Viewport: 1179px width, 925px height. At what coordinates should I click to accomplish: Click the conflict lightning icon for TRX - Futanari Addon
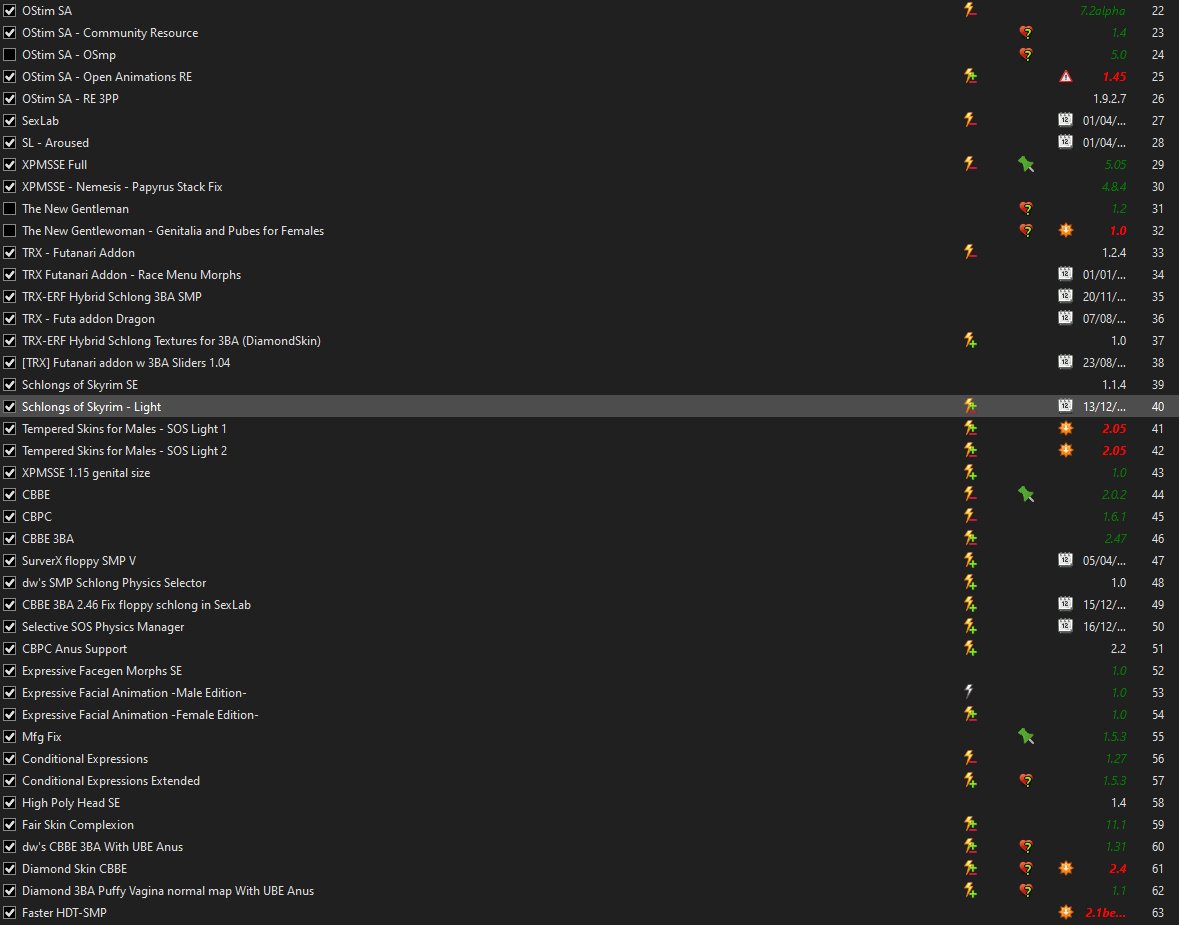[970, 252]
